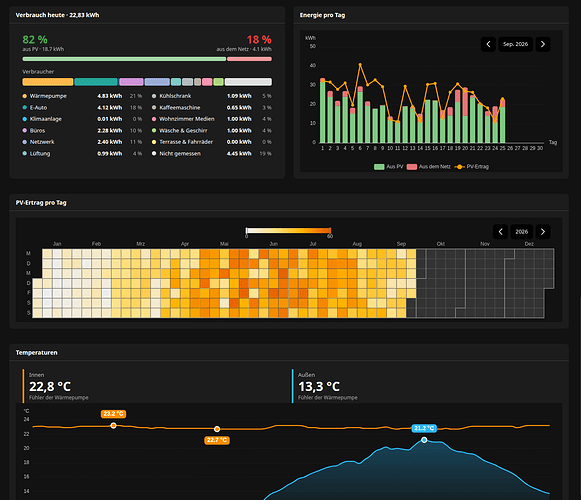Go to previous year in PV-Ertrag heatmap
The image size is (581, 500).
tap(500, 232)
